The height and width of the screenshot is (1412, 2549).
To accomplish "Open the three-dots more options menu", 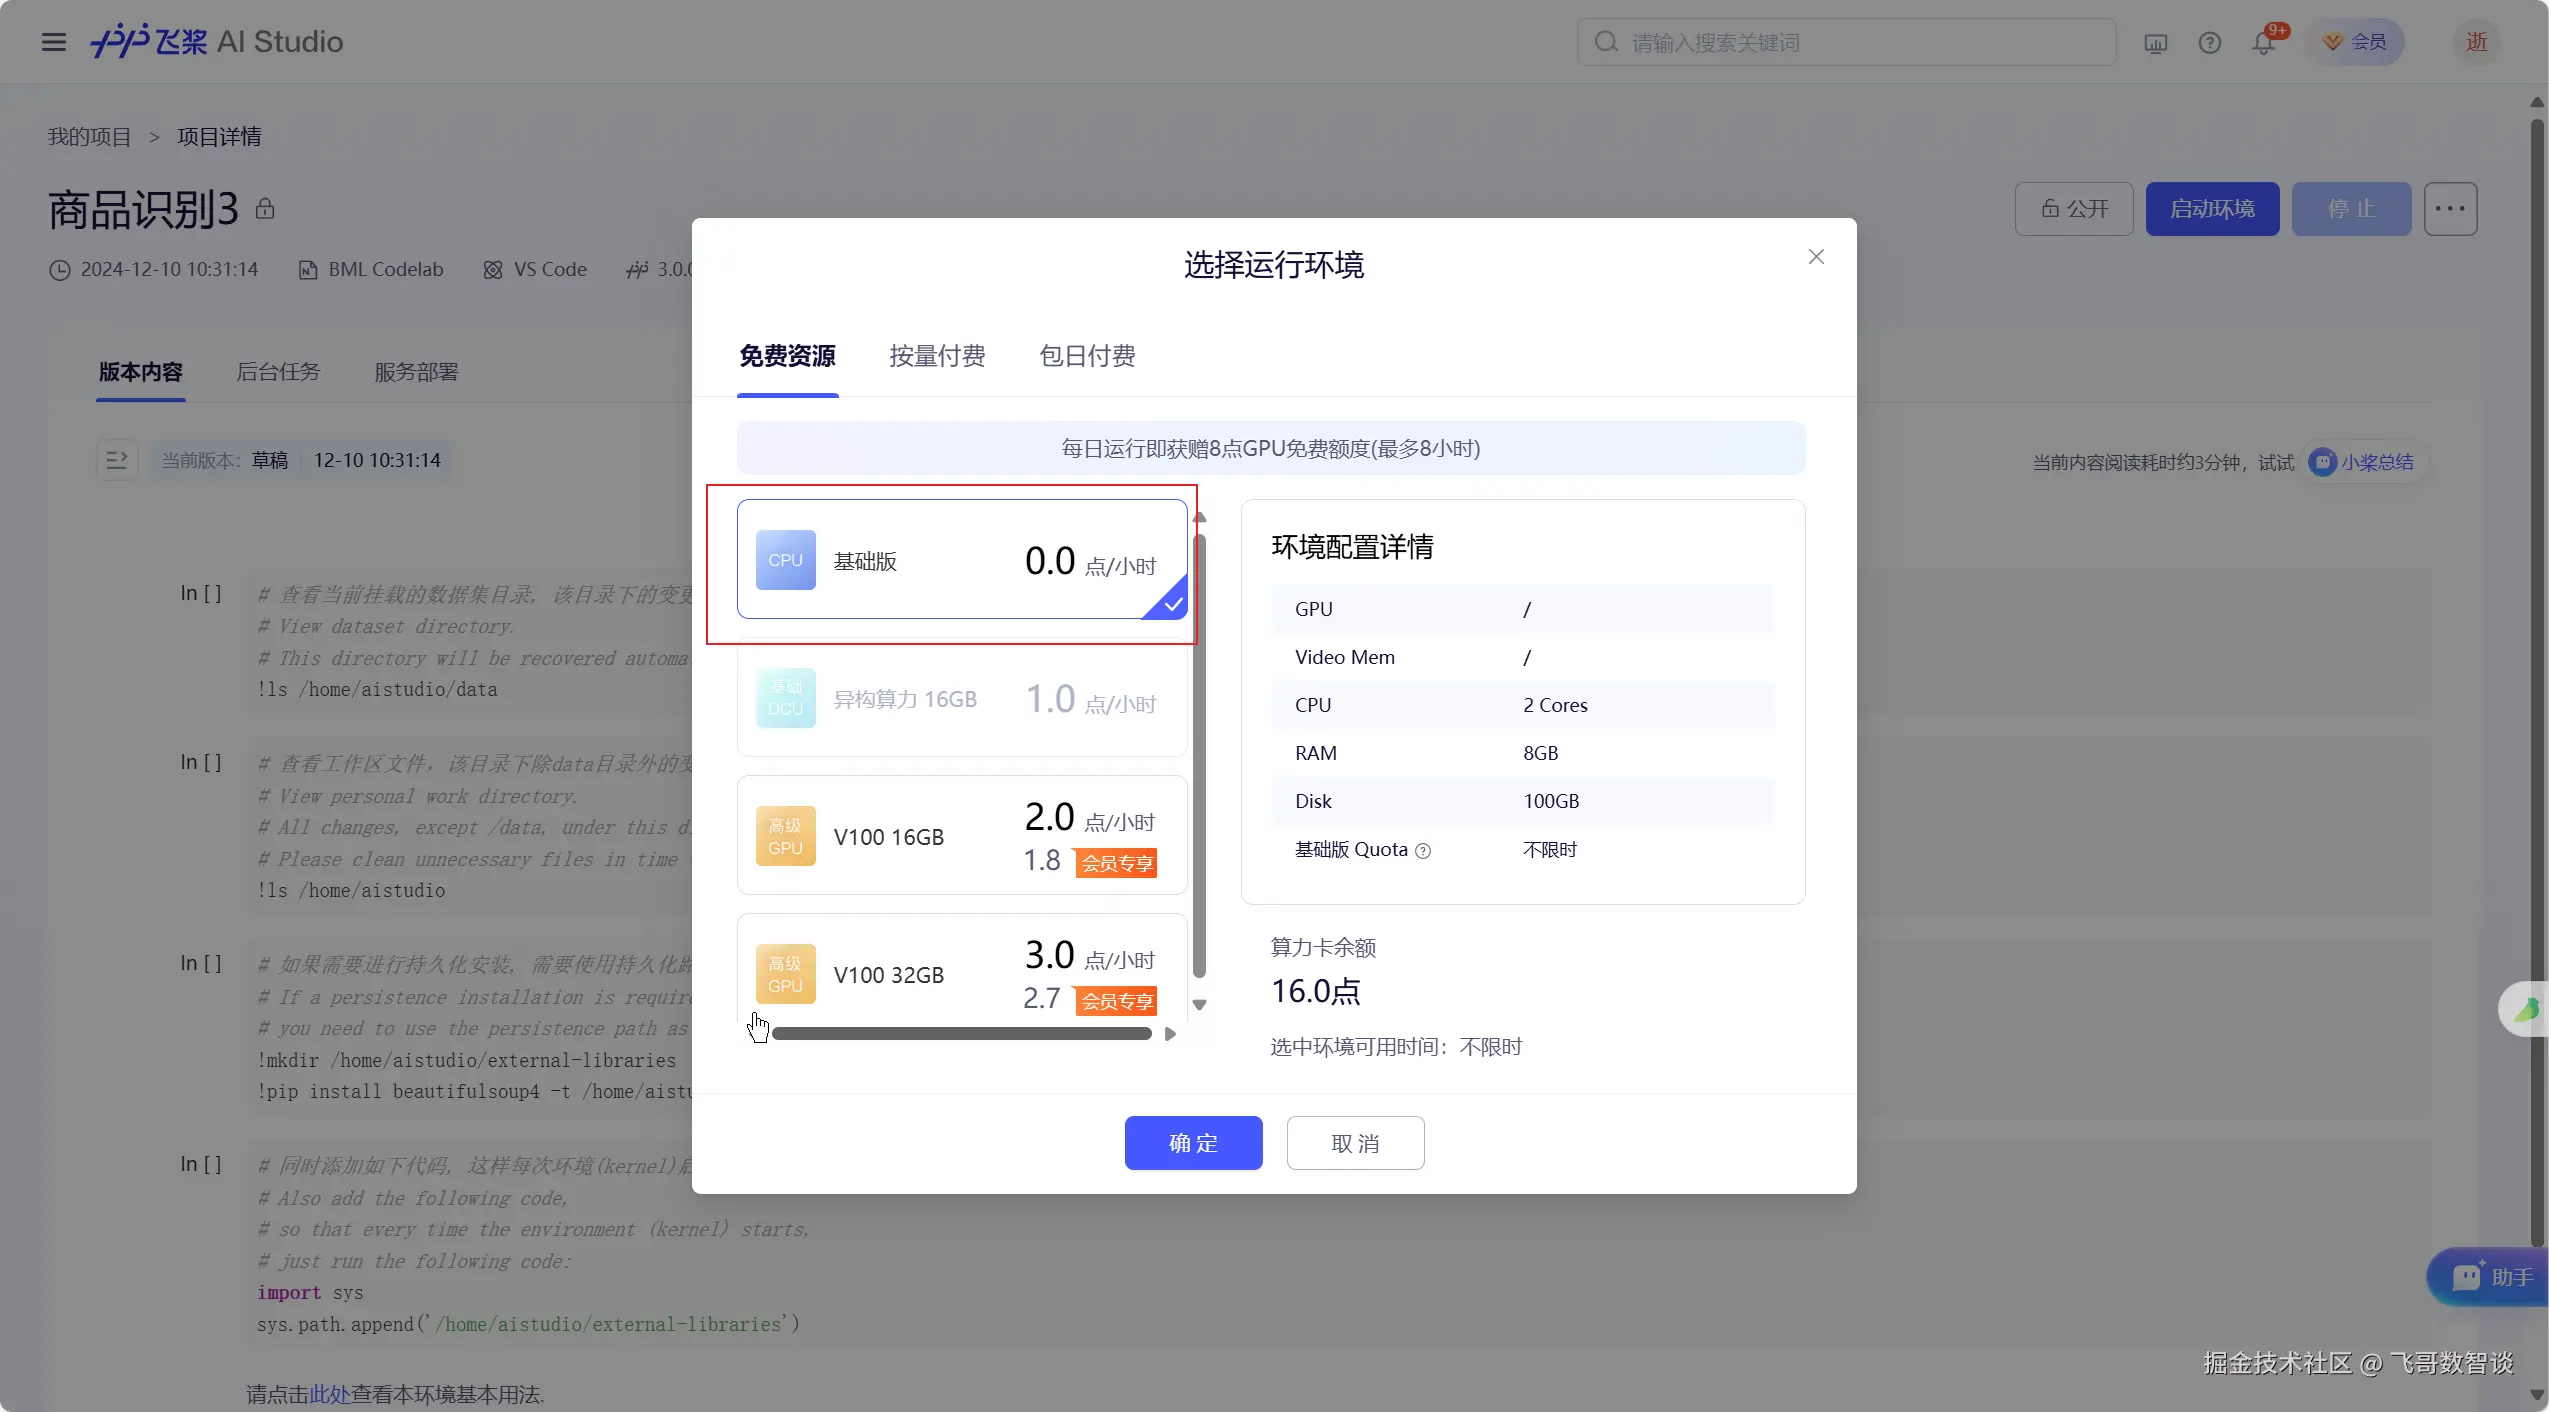I will pyautogui.click(x=2449, y=209).
